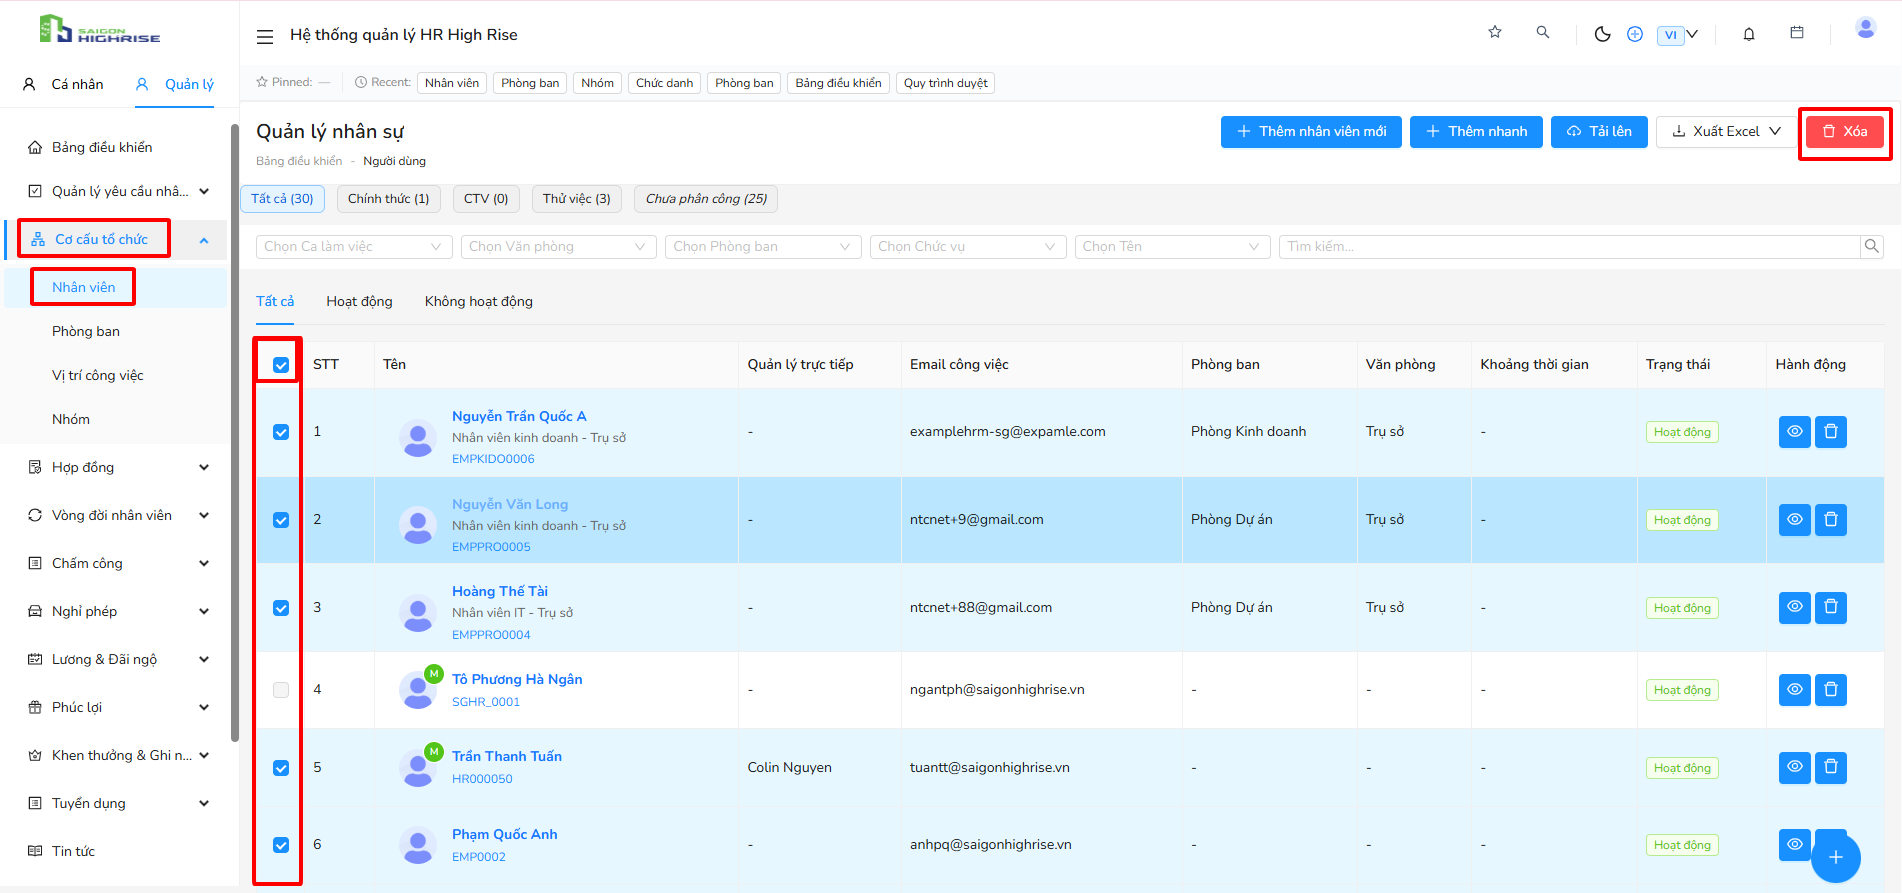The image size is (1902, 893).
Task: Open Phòng ban in sidebar
Action: [x=86, y=331]
